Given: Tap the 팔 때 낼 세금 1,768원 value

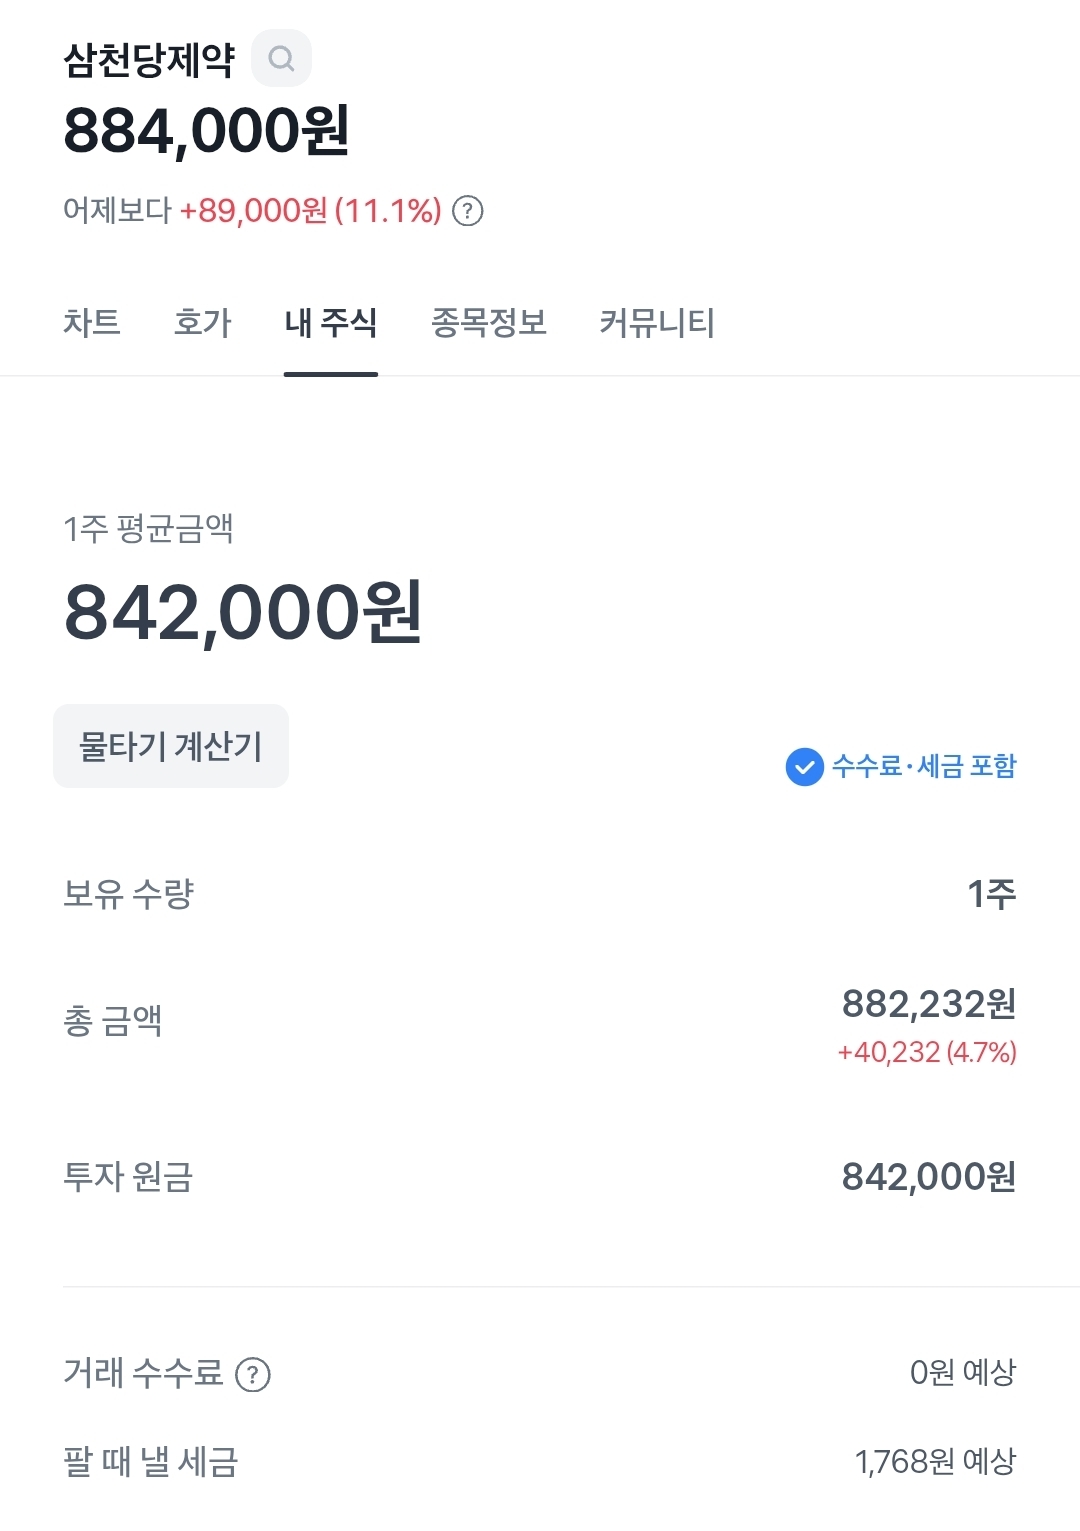Looking at the screenshot, I should pyautogui.click(x=935, y=1462).
